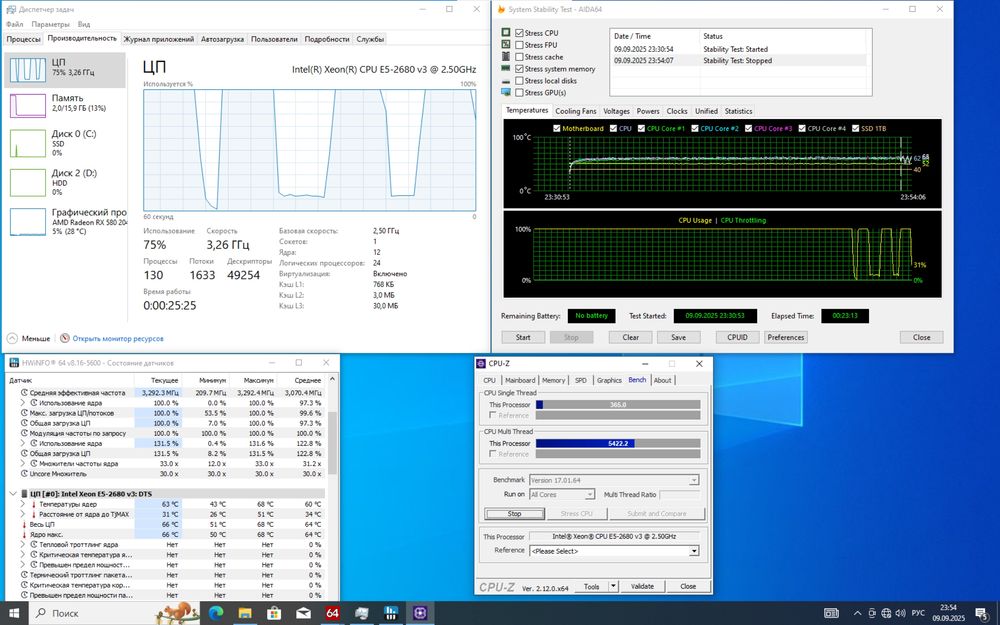Image resolution: width=1000 pixels, height=625 pixels.
Task: Select the Память memory graph in Task Manager
Action: [28, 105]
